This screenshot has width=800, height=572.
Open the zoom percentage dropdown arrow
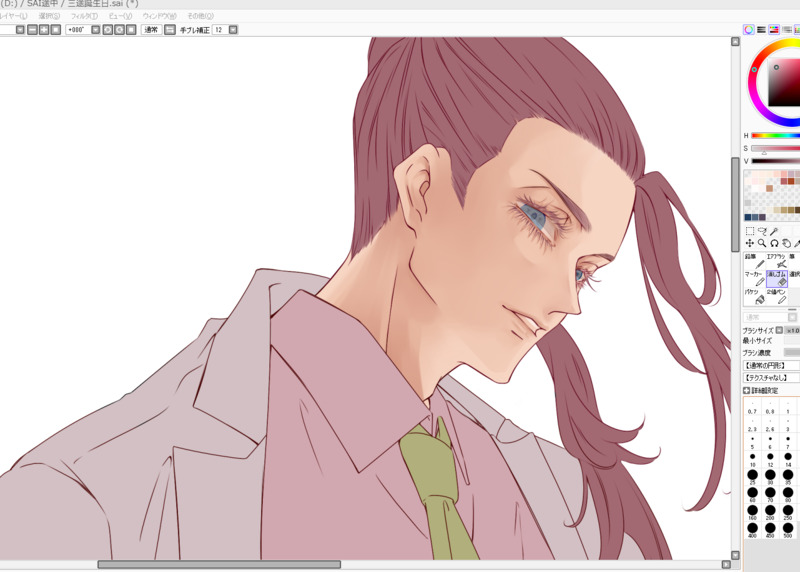click(x=20, y=30)
